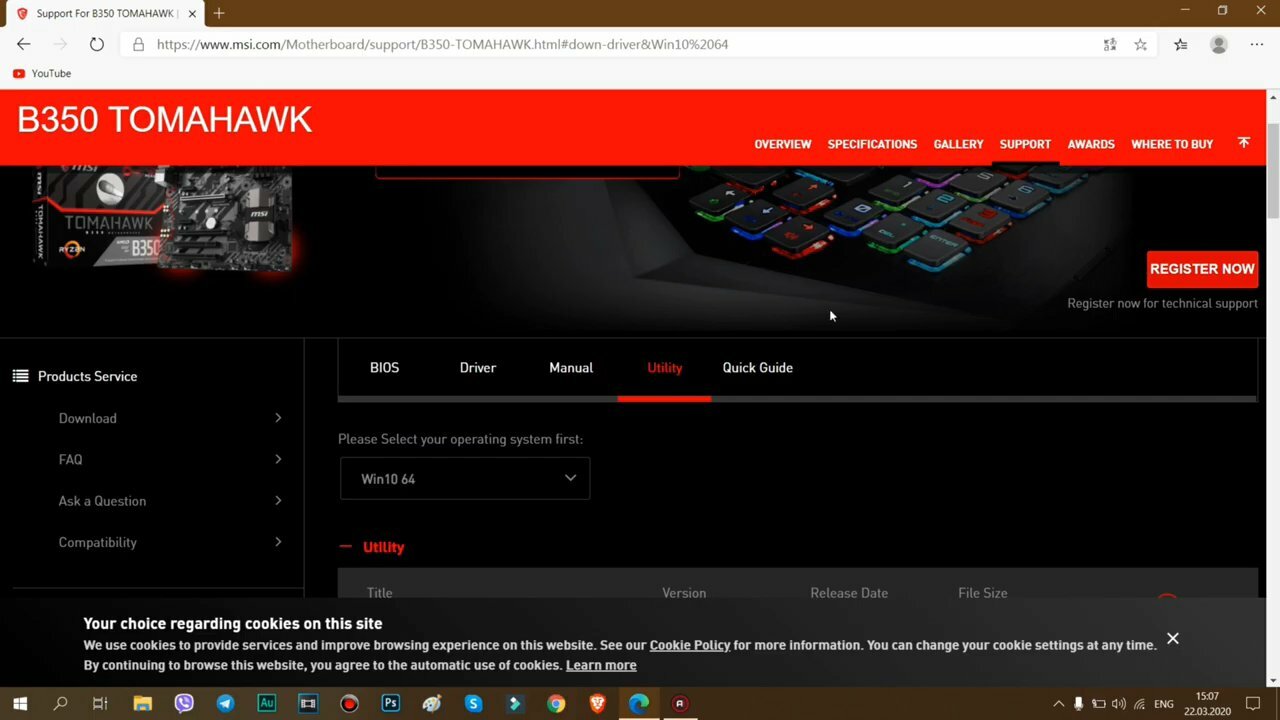The width and height of the screenshot is (1280, 720).
Task: Launch Photoshop from the taskbar
Action: [x=390, y=703]
